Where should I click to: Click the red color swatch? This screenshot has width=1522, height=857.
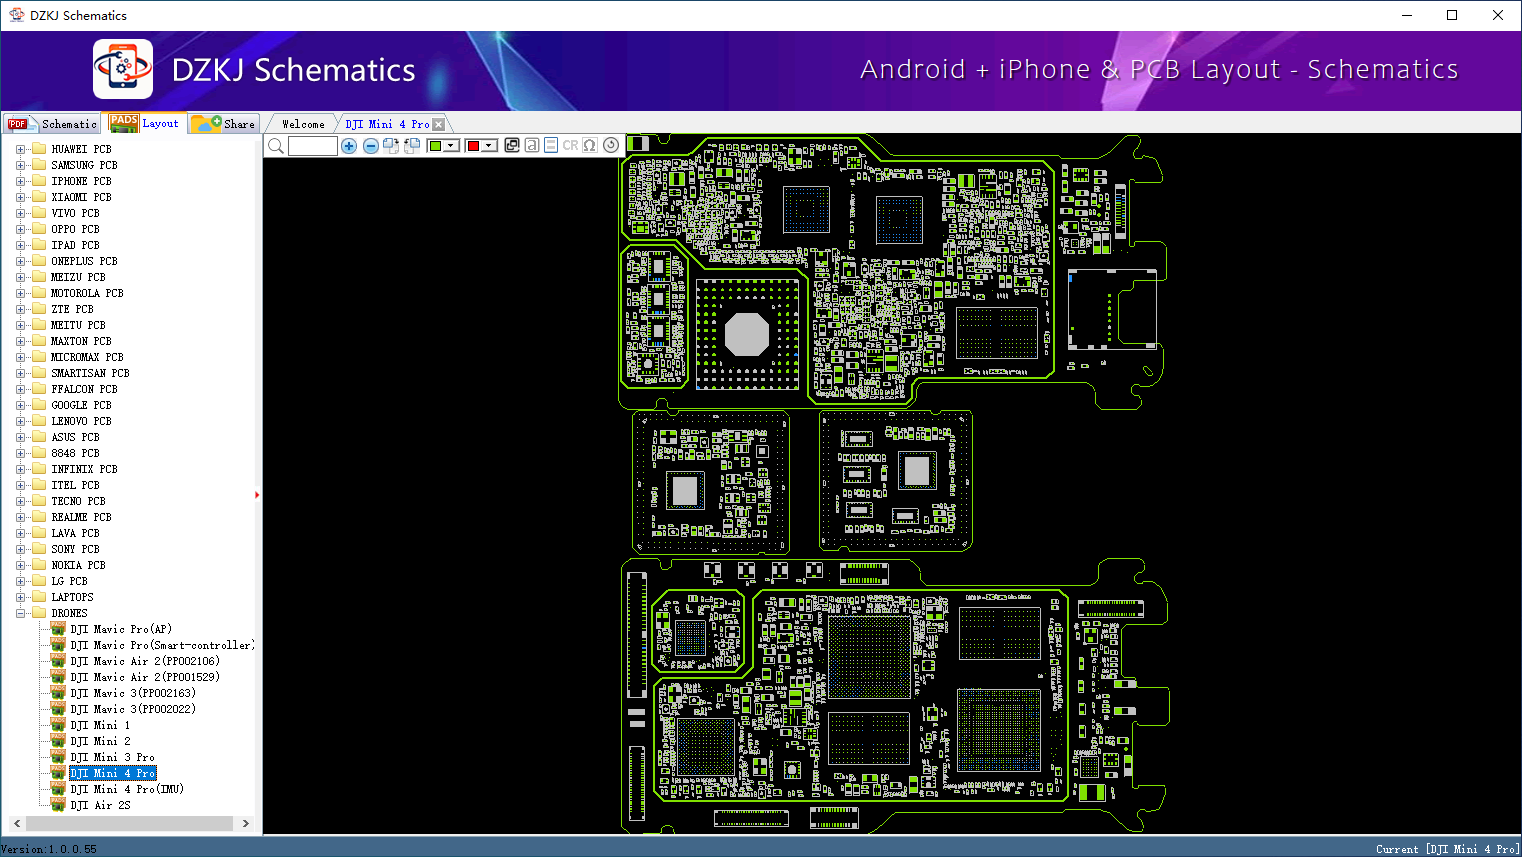[x=473, y=146]
